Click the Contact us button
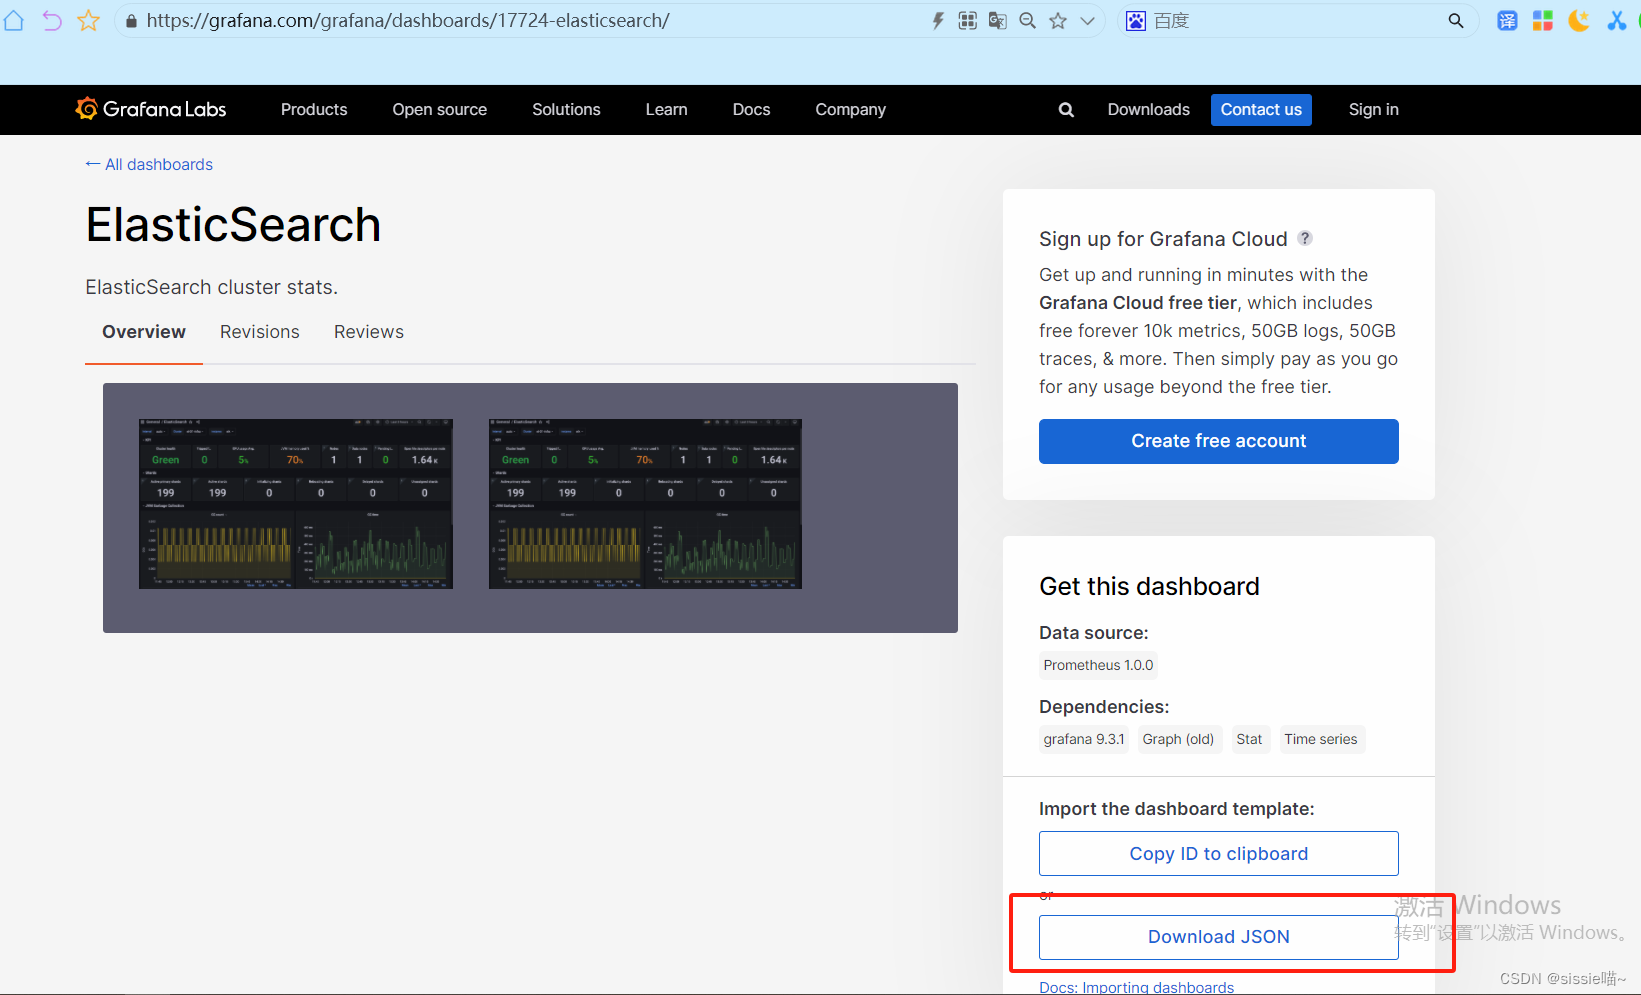The image size is (1641, 995). 1261,110
